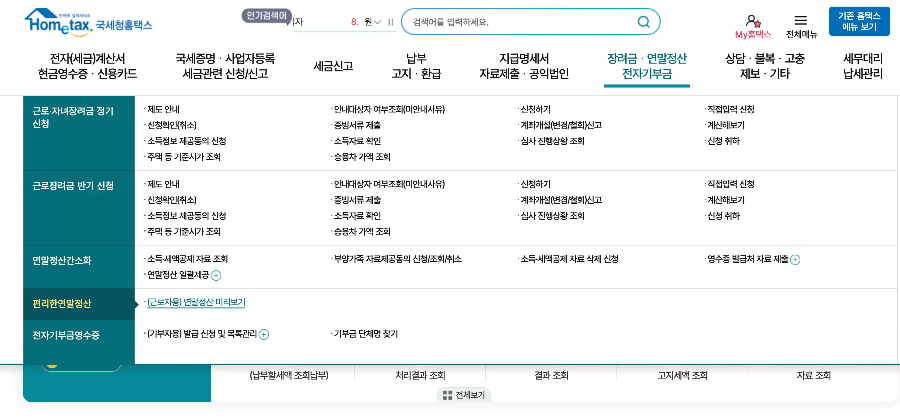Screen dimensions: 900x419
Task: Open 소득·세액공제 자료 조회 link
Action: tap(188, 259)
